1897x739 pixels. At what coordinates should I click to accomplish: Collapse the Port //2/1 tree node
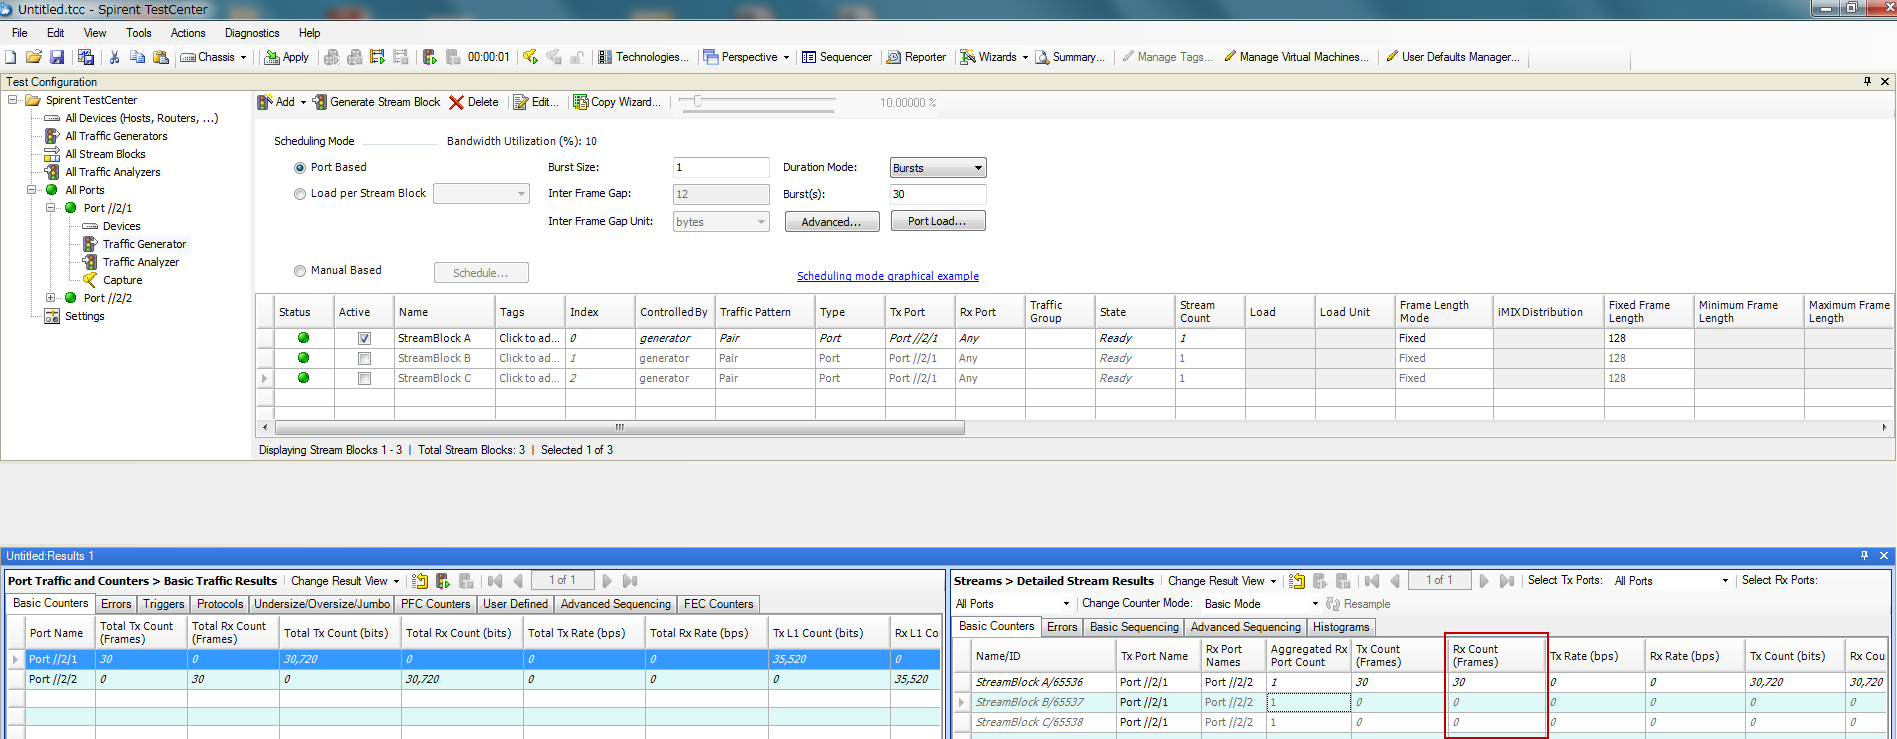51,208
